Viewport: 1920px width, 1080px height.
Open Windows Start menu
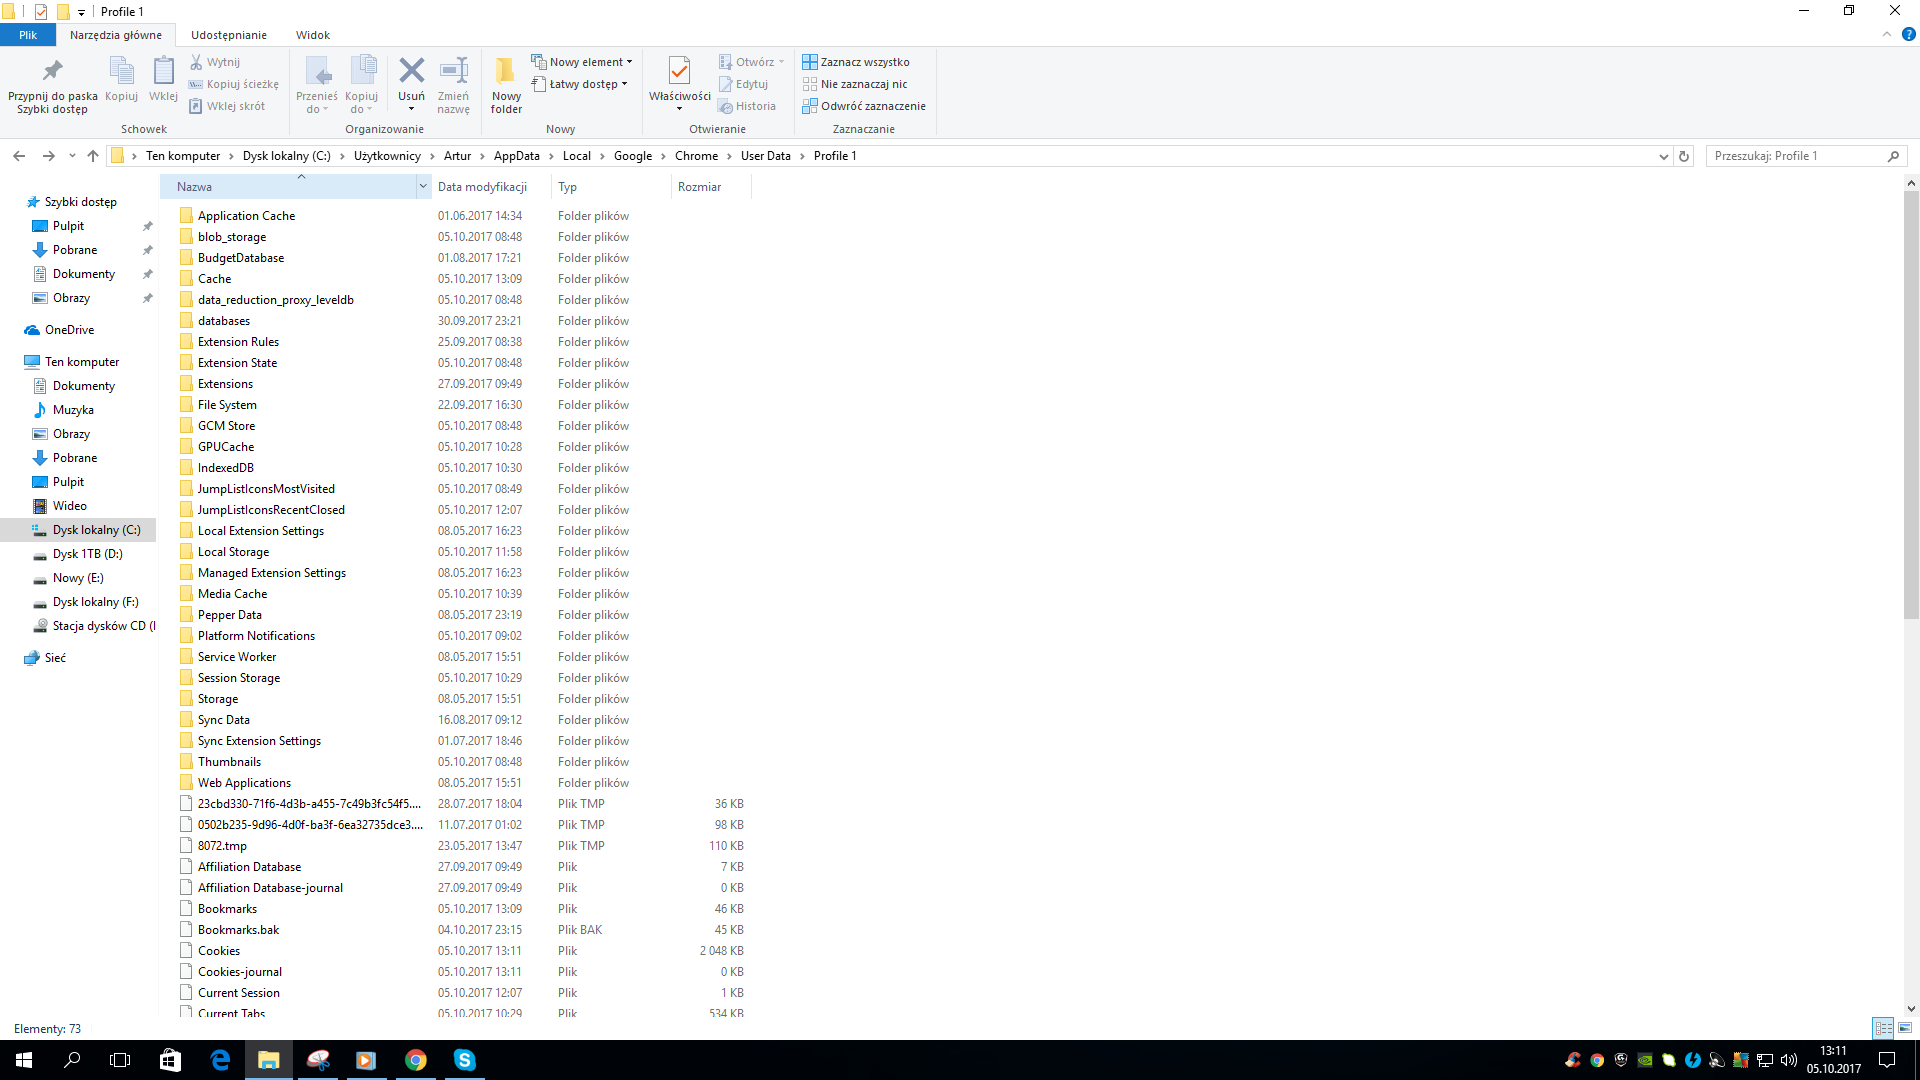pyautogui.click(x=24, y=1060)
